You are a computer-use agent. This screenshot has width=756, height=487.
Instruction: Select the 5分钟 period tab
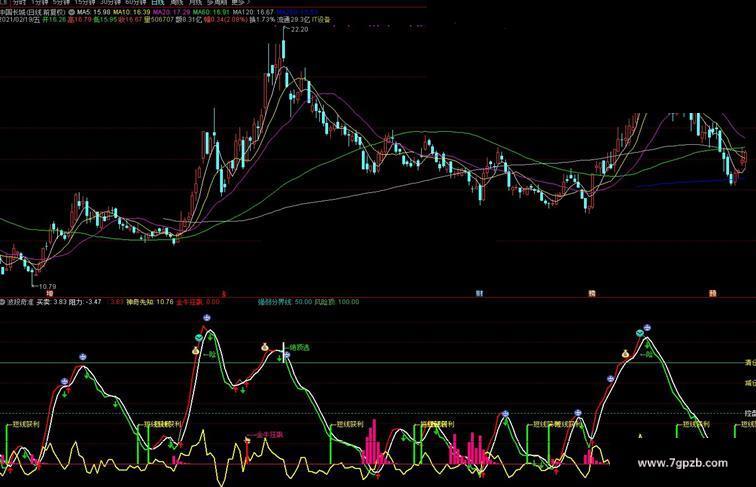[x=62, y=2]
